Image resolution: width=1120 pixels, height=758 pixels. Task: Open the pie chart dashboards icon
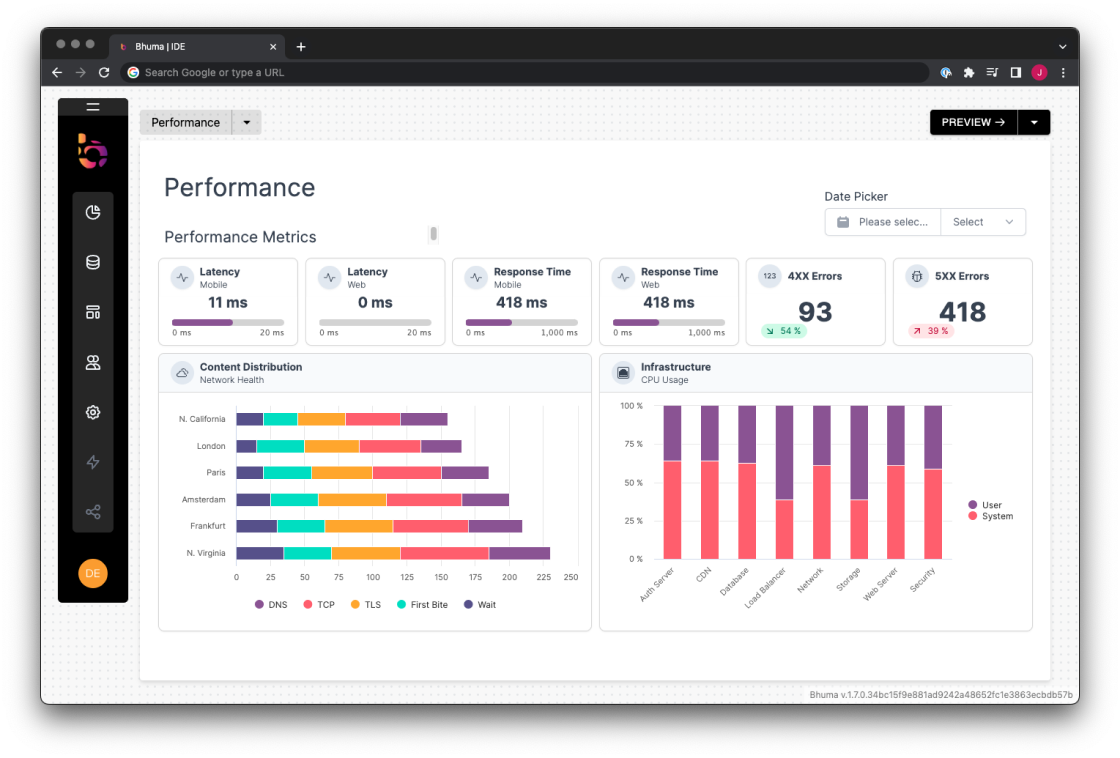[93, 212]
